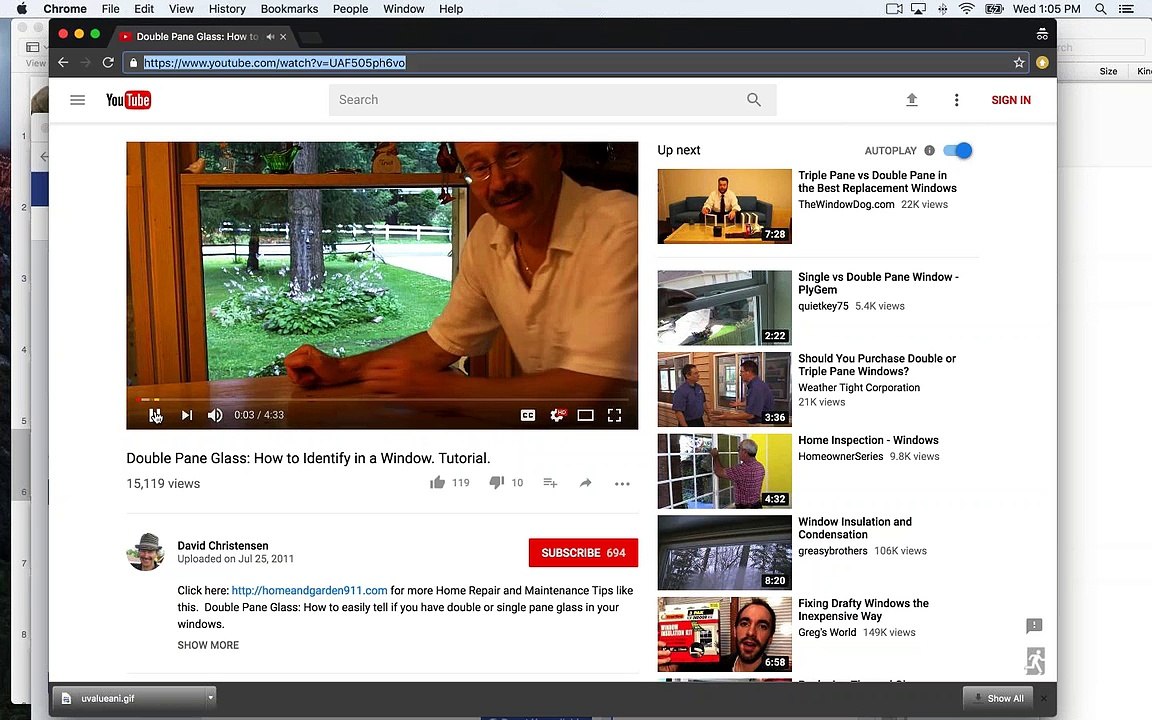This screenshot has width=1152, height=720.
Task: Click the address bar URL
Action: 275,63
